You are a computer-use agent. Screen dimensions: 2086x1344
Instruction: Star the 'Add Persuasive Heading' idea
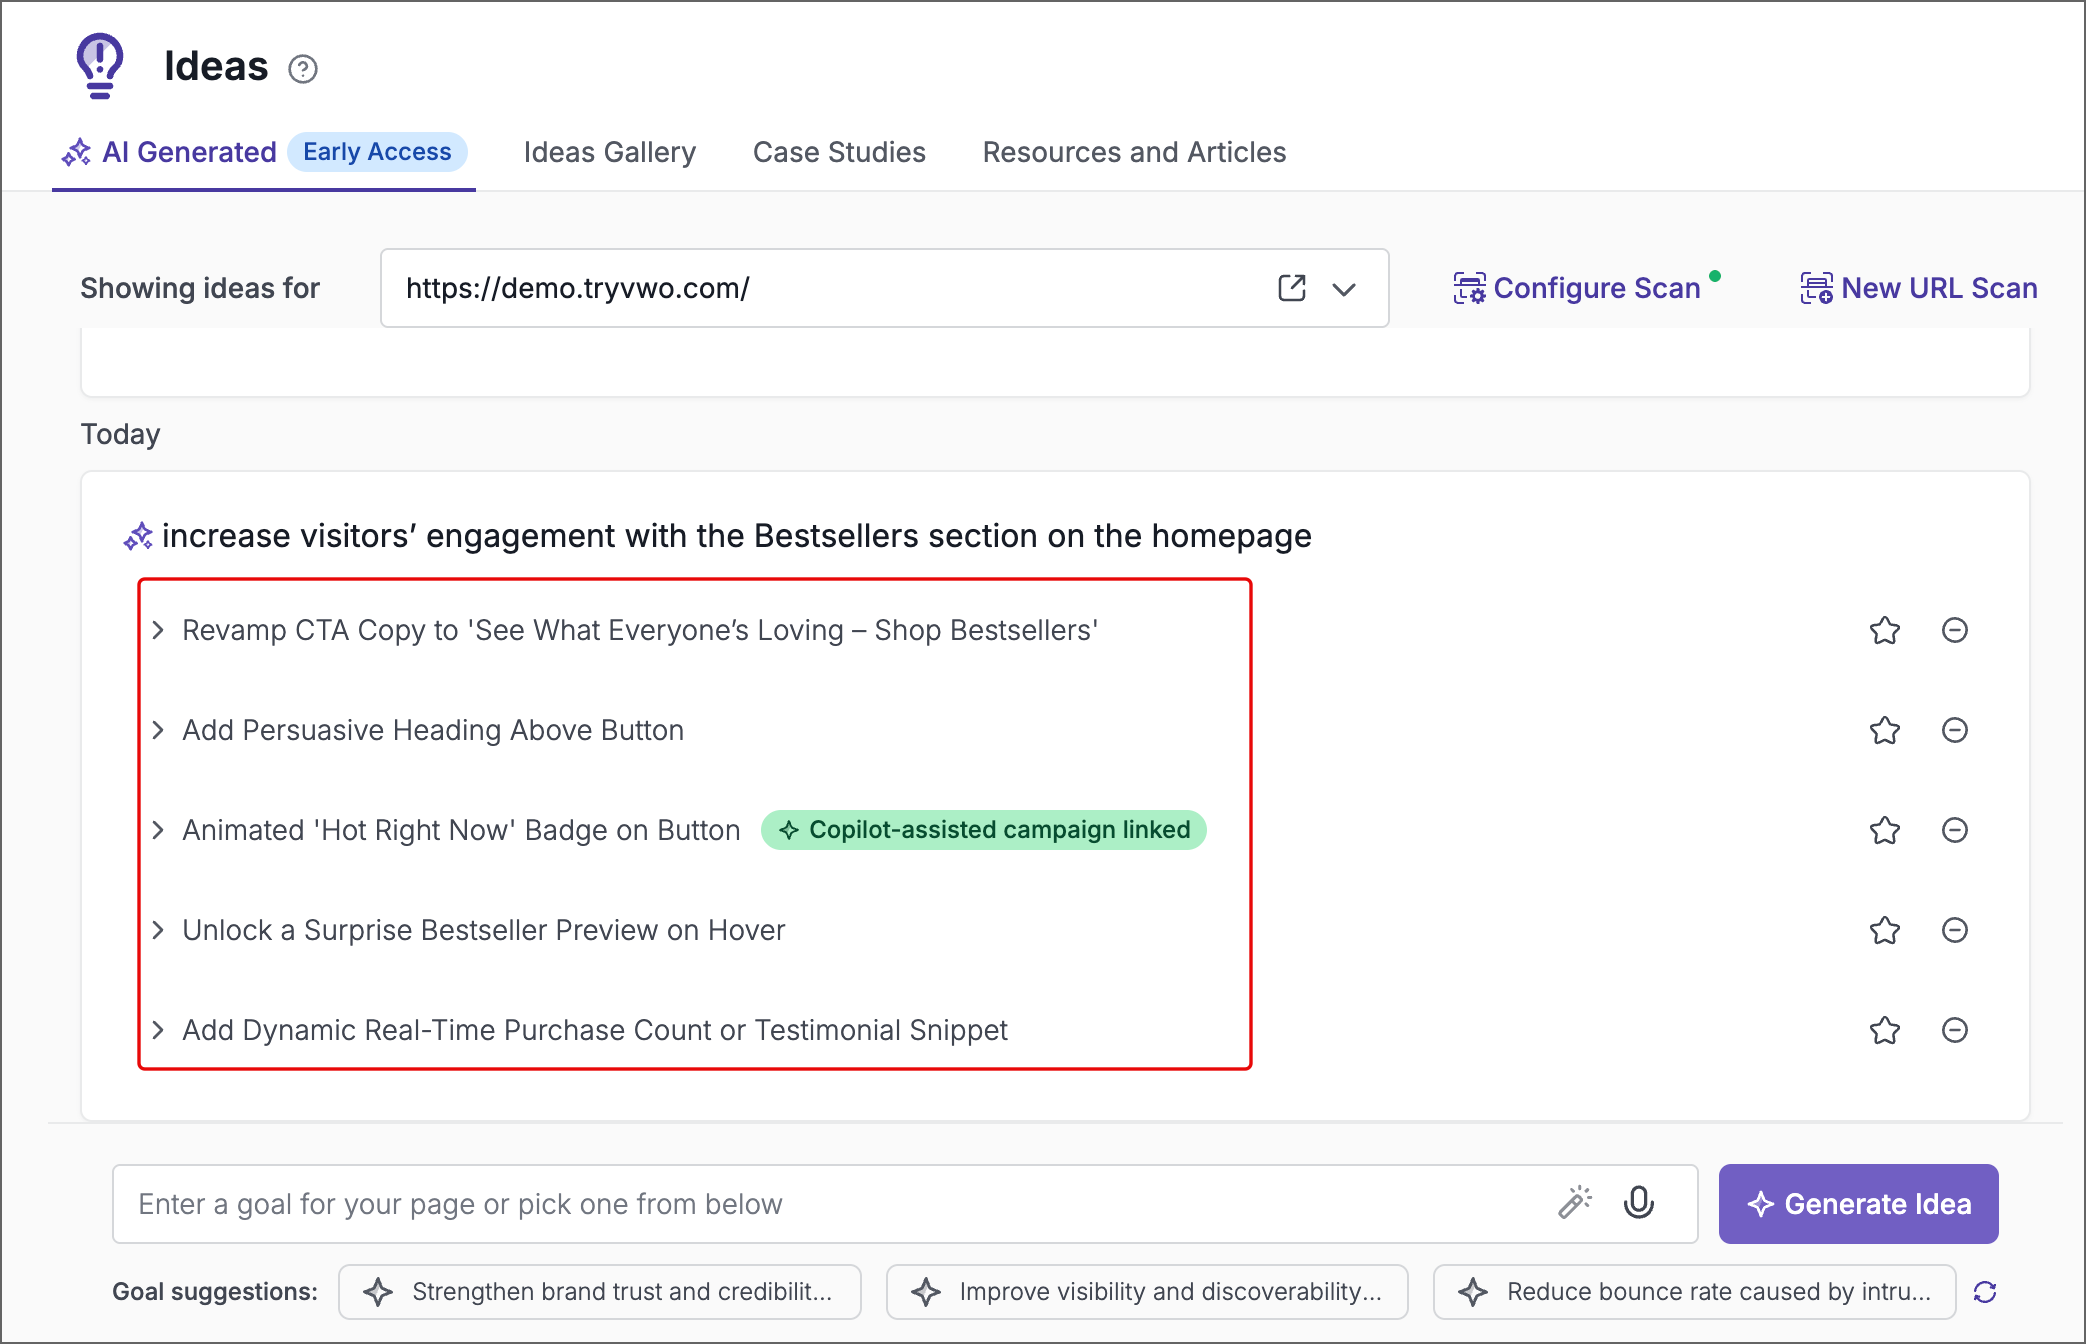pyautogui.click(x=1885, y=730)
